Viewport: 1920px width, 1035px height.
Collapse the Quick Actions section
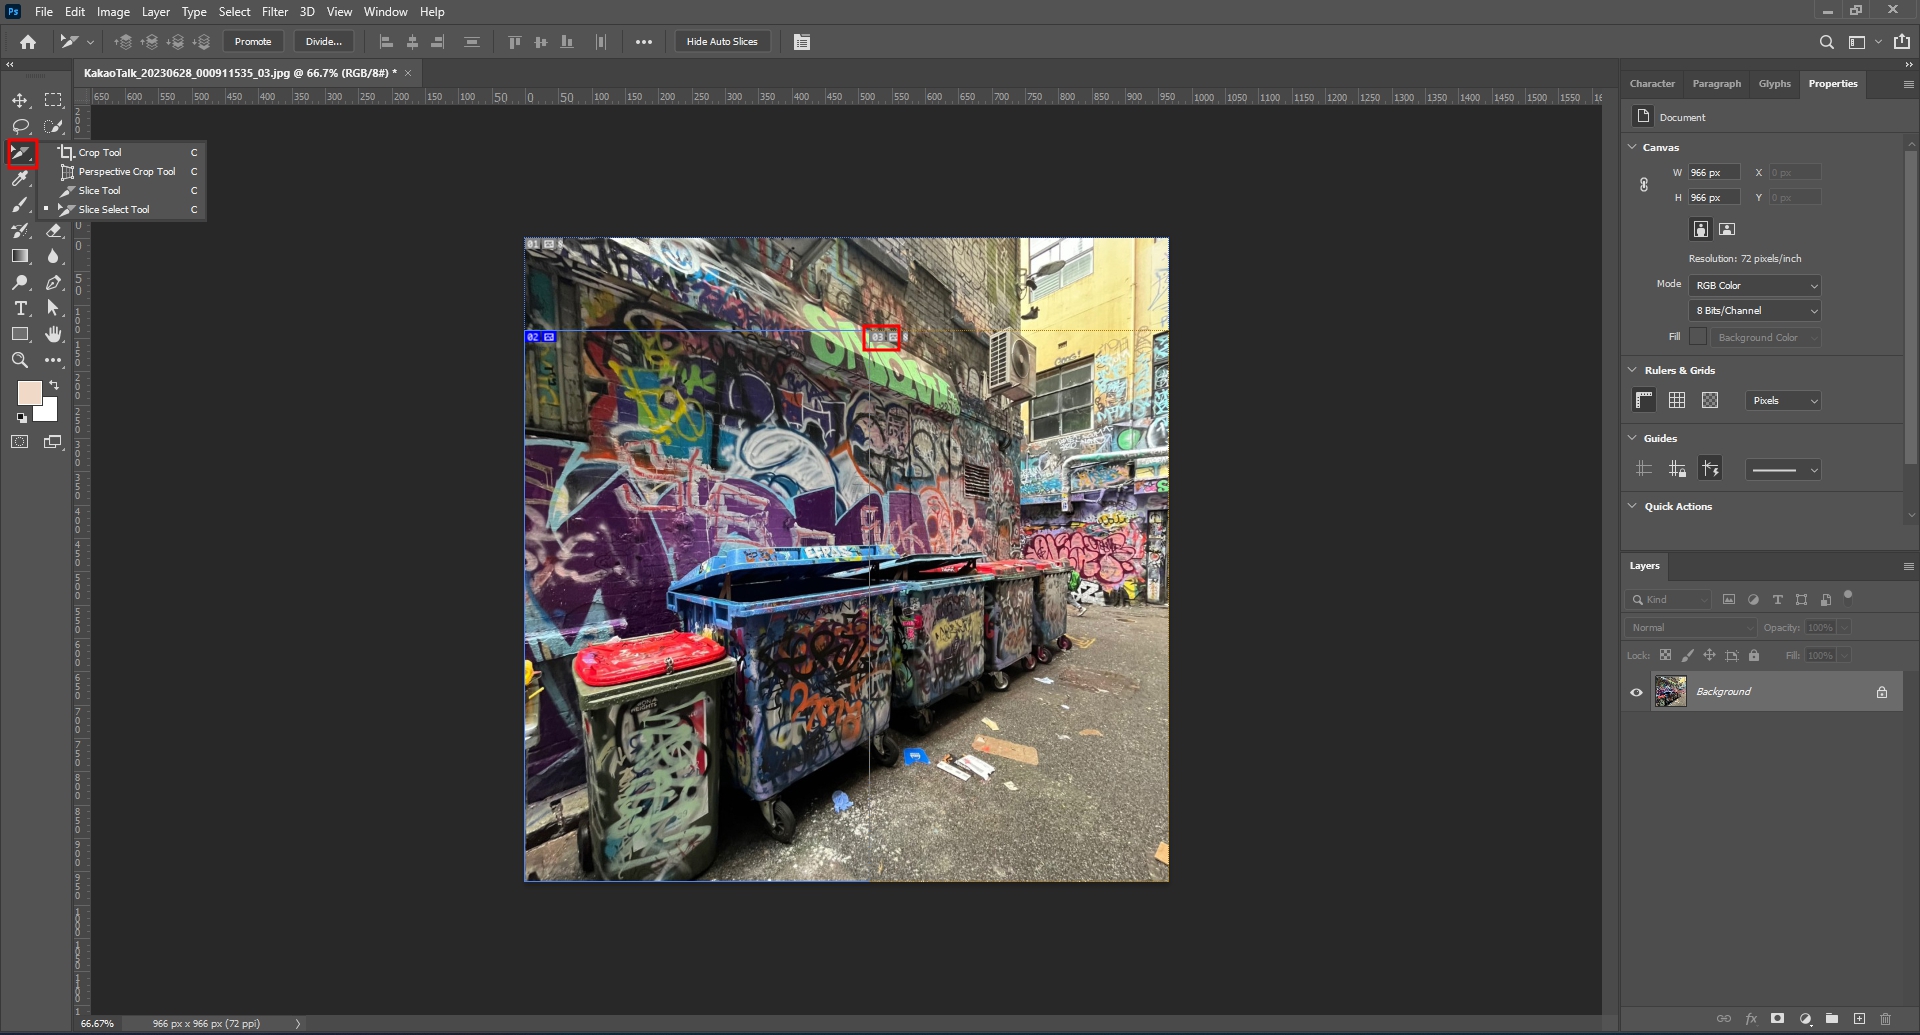coord(1633,506)
